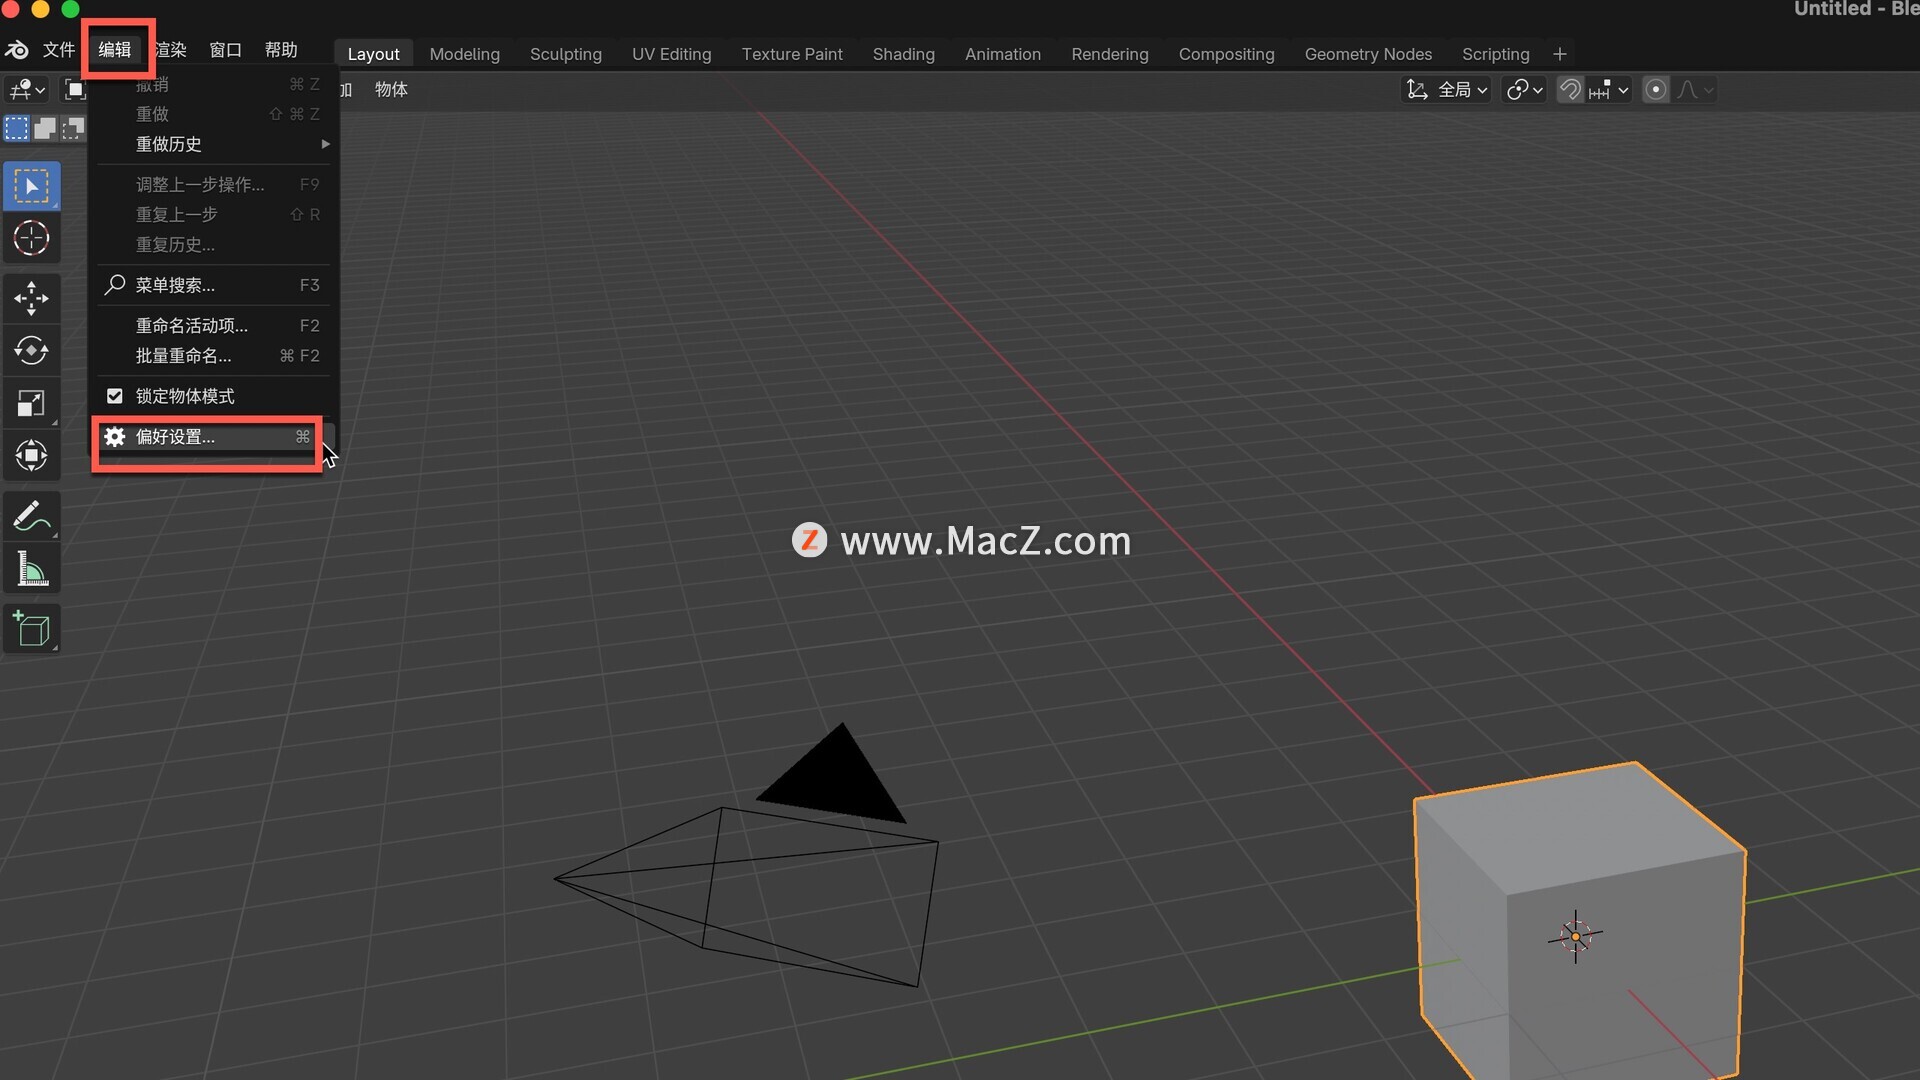This screenshot has height=1080, width=1920.
Task: Switch to the Scripting workspace tab
Action: [1496, 54]
